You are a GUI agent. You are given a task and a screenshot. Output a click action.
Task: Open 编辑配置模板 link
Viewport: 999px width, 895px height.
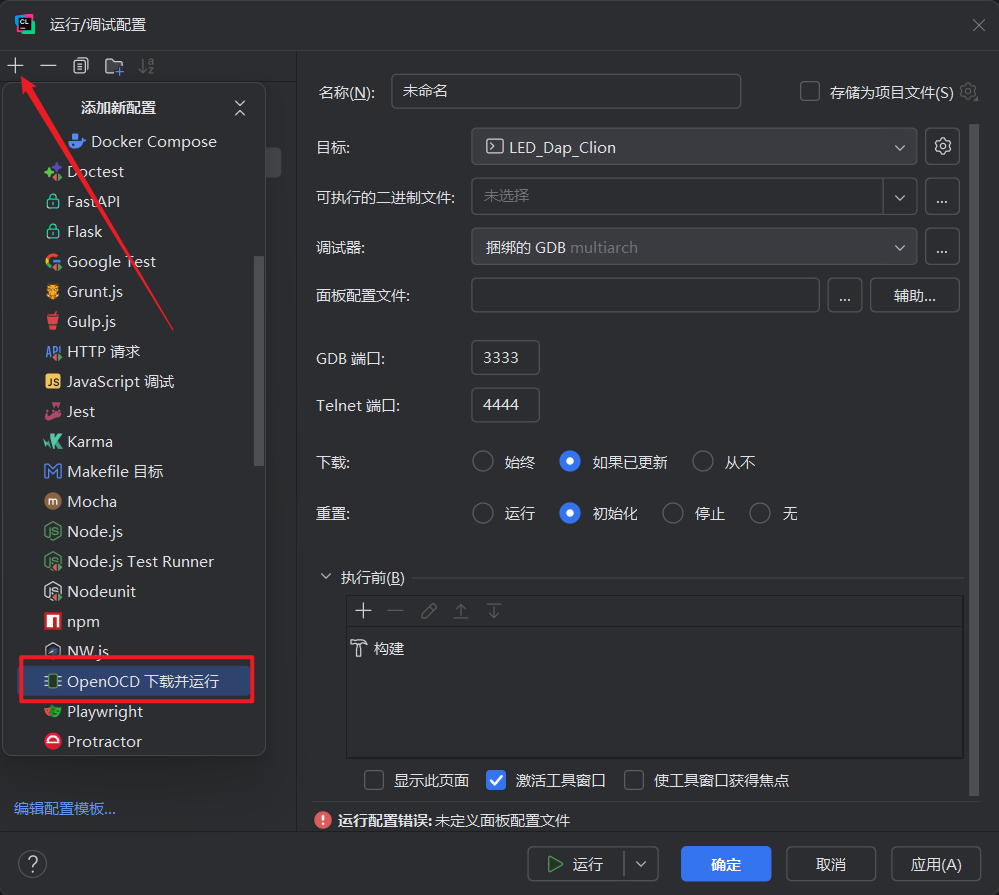pos(65,808)
